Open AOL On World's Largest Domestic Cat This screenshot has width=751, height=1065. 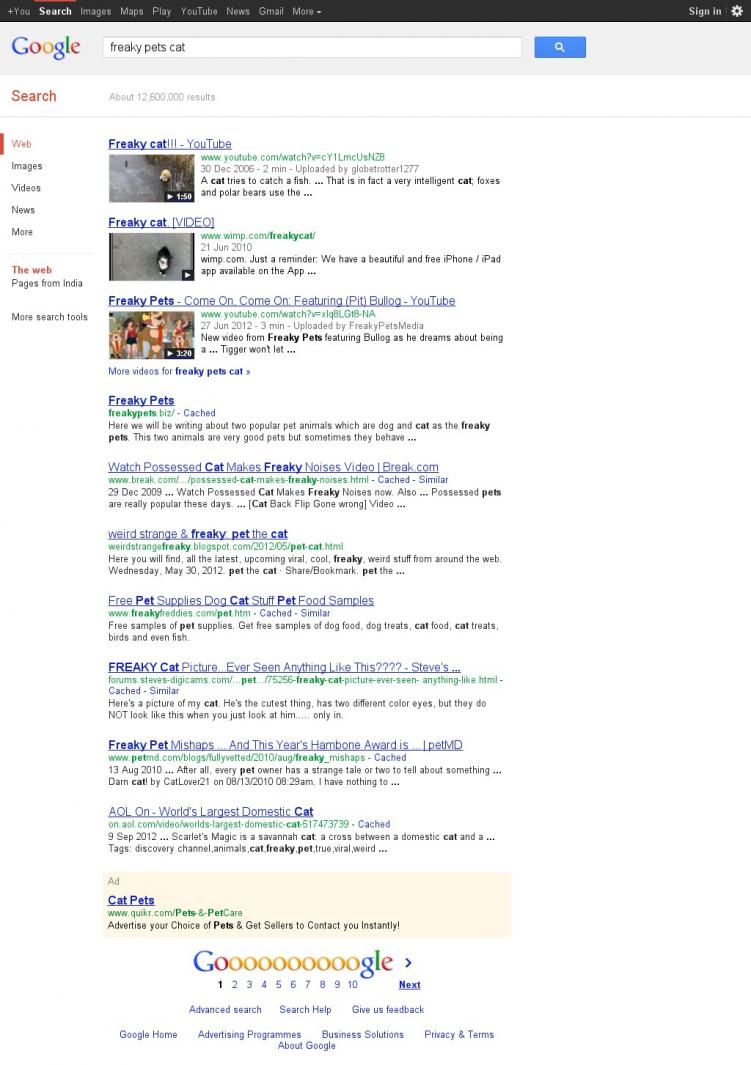(210, 812)
